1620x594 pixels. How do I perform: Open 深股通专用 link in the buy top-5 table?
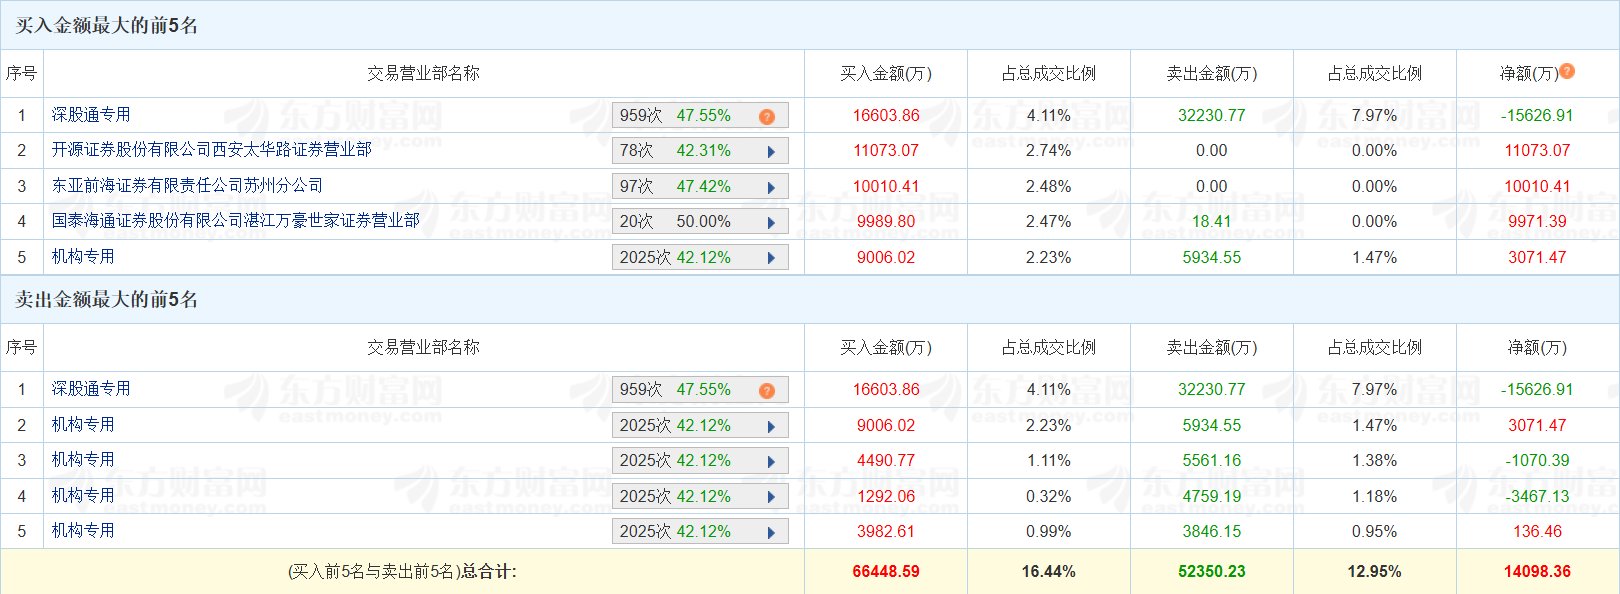coord(91,115)
